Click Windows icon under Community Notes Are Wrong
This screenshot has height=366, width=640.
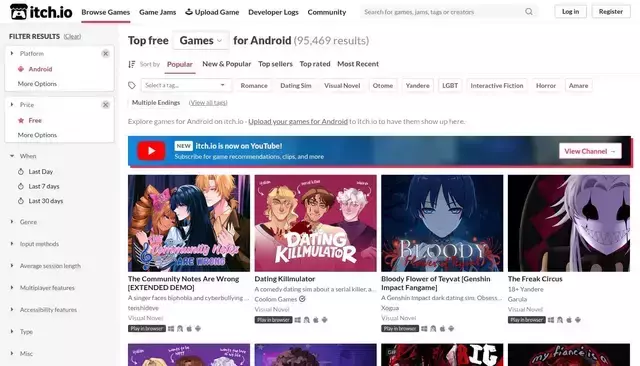tap(171, 328)
